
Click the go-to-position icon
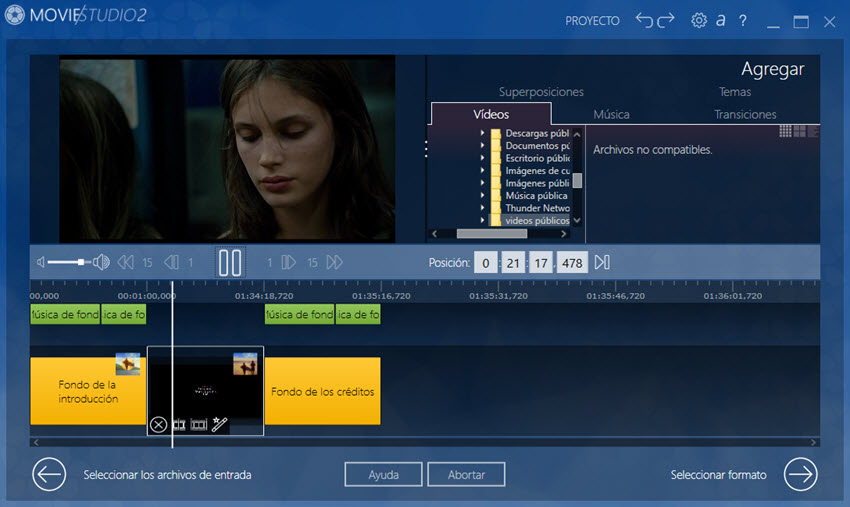pyautogui.click(x=602, y=262)
